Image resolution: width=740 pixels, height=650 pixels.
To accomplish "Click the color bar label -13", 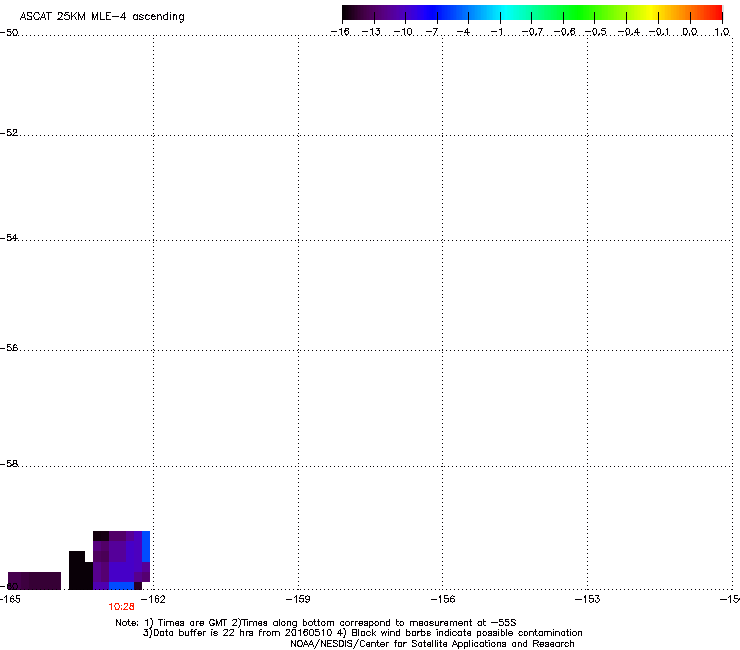I will coord(371,32).
